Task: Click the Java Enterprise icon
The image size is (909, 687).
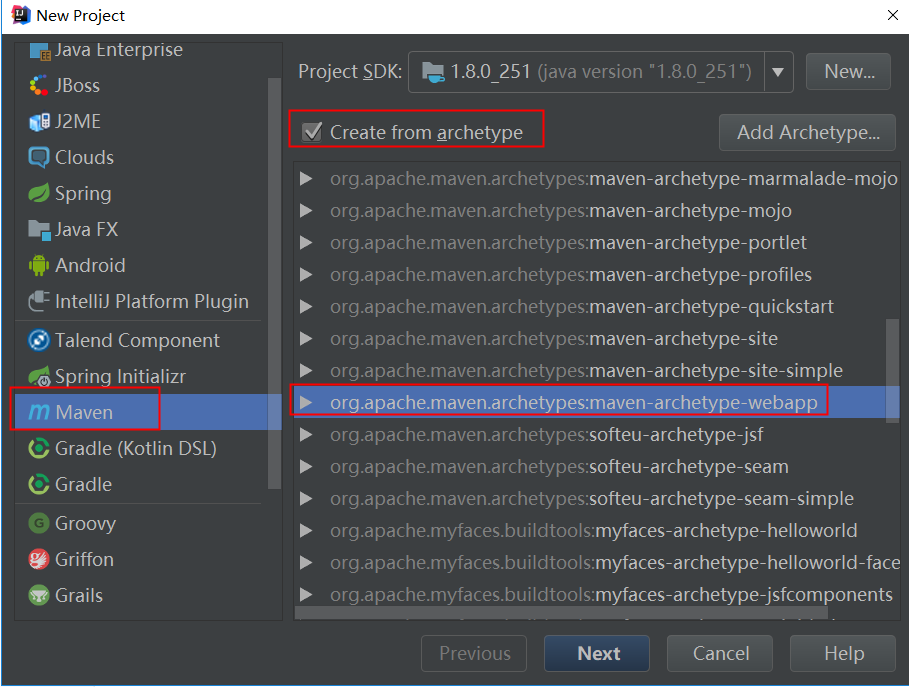Action: [39, 51]
